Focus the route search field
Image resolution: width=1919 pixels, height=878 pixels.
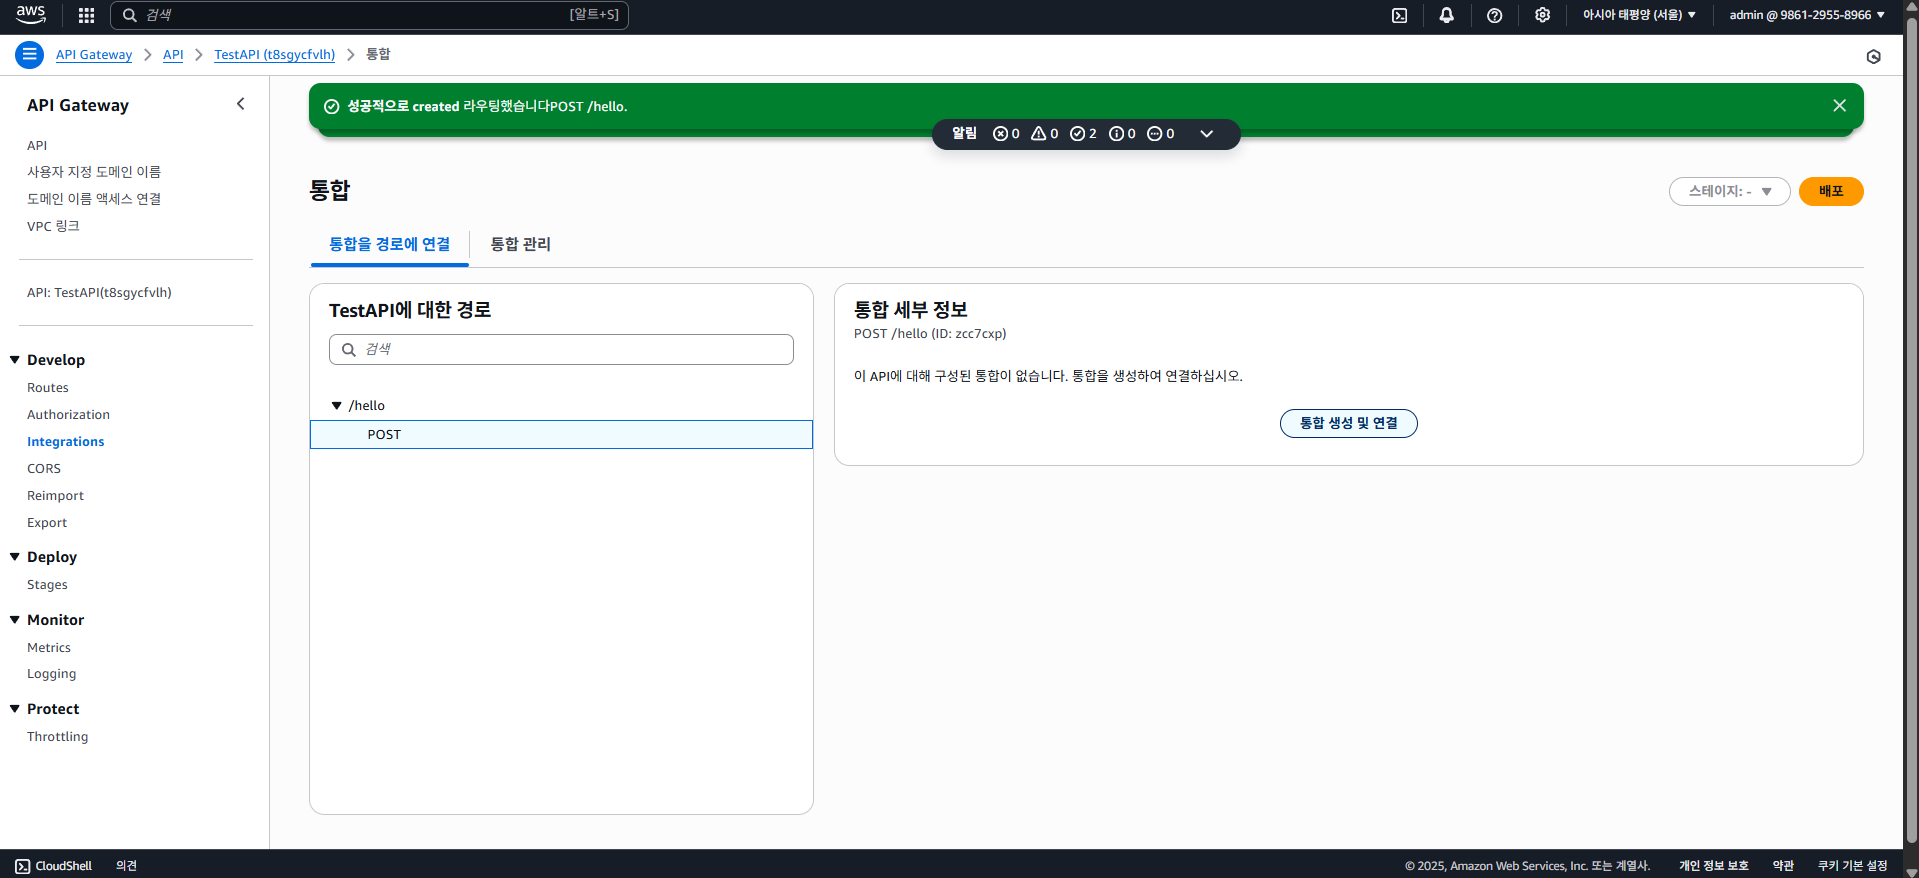tap(561, 349)
